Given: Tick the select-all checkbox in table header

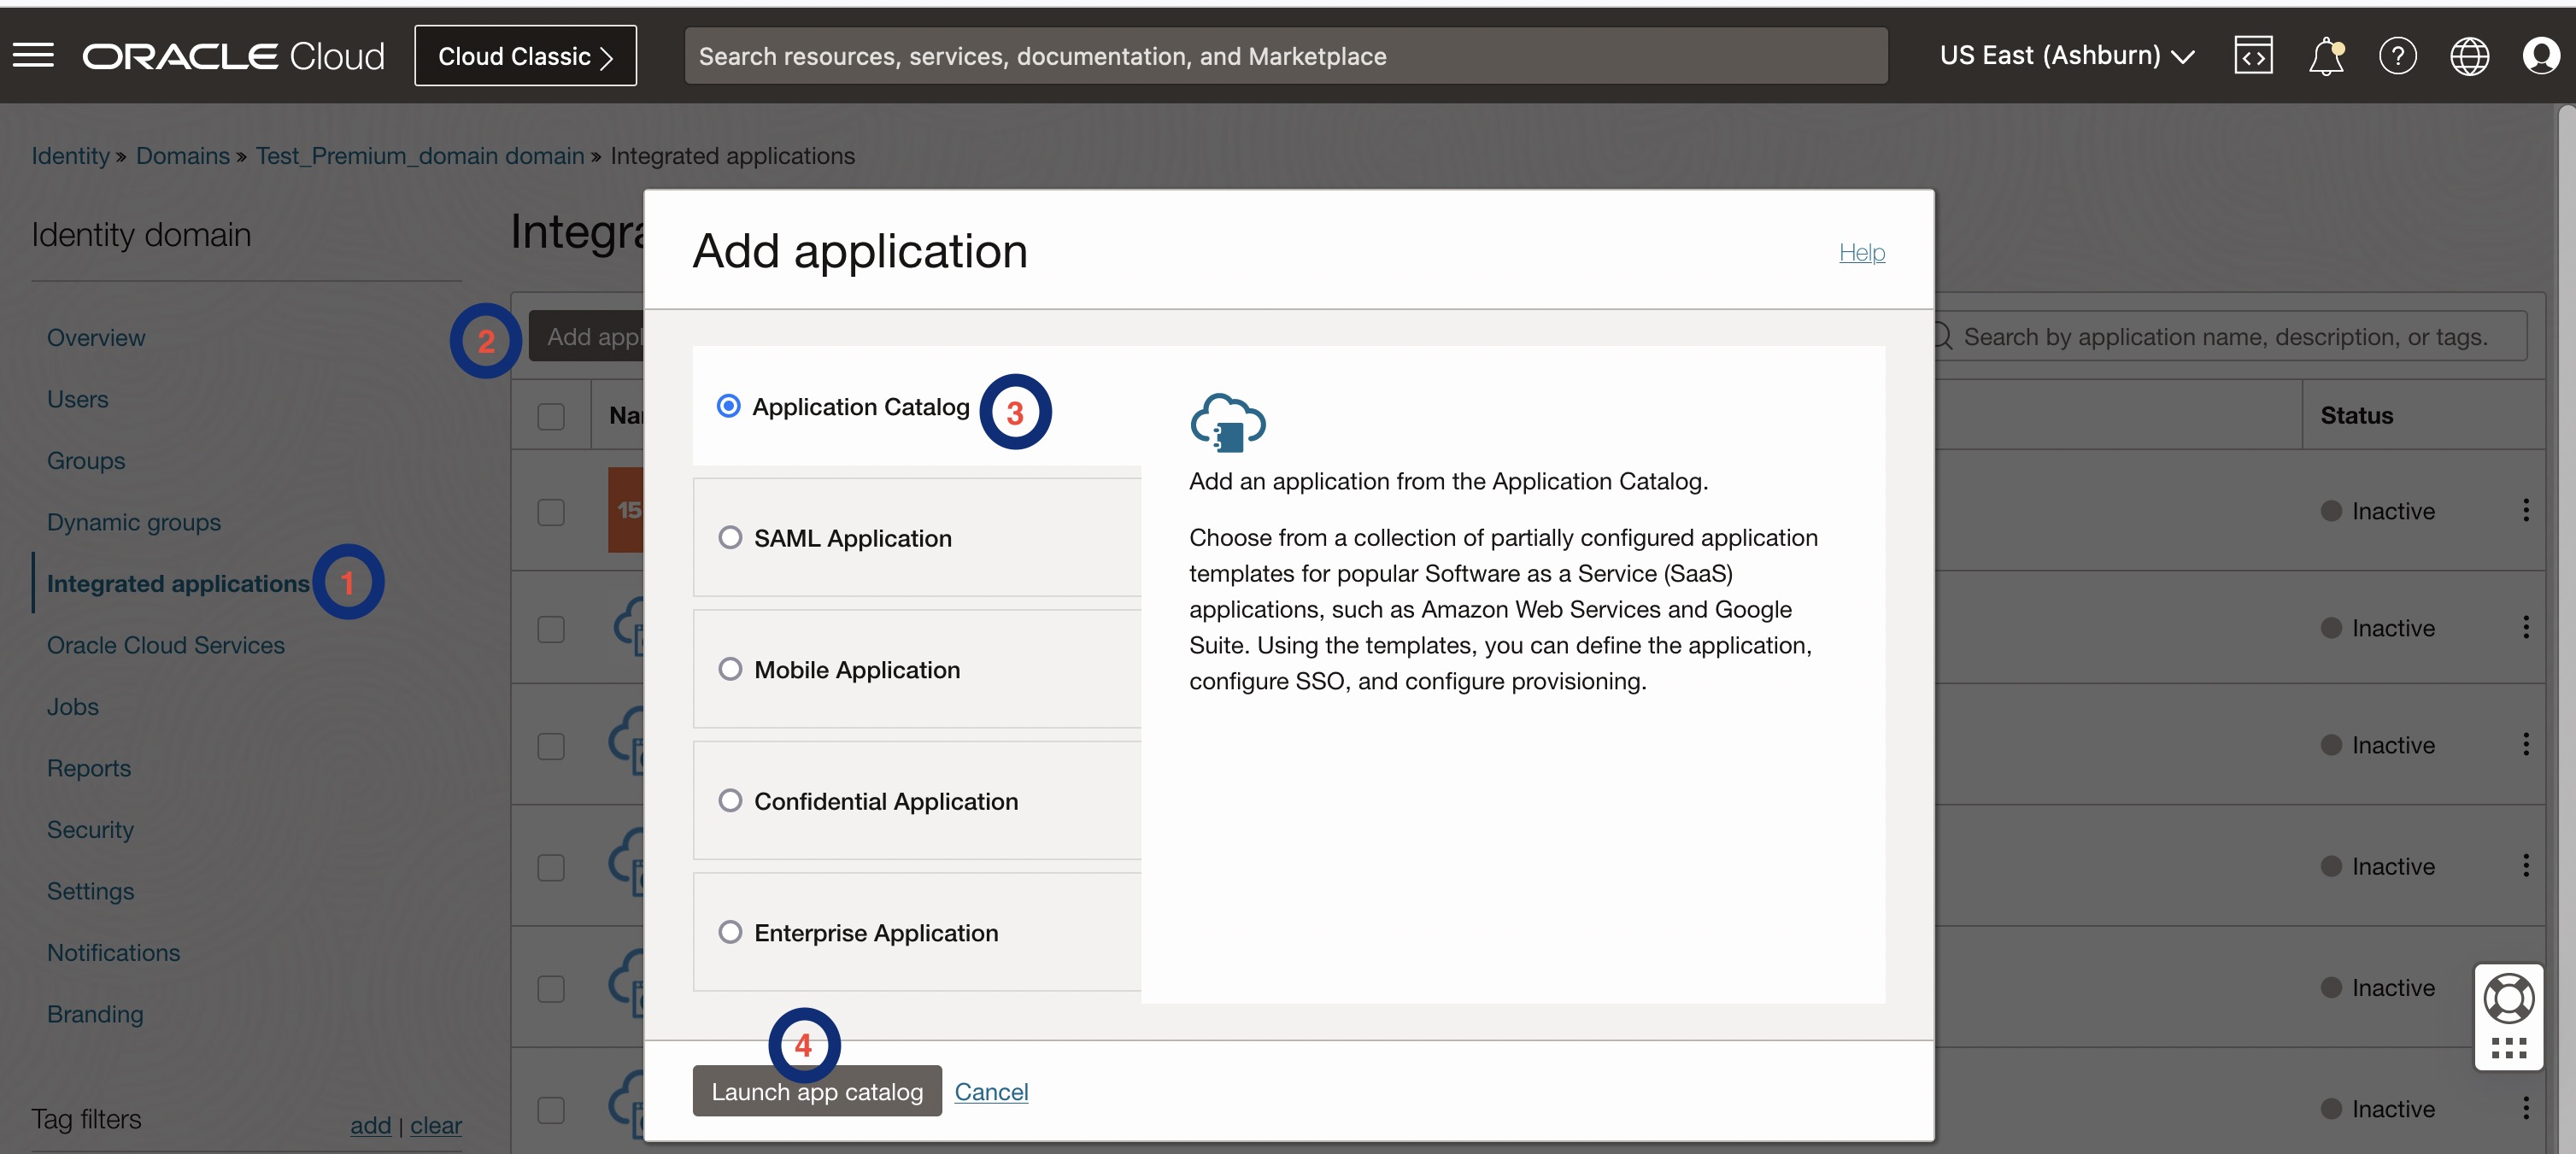Looking at the screenshot, I should 551,416.
